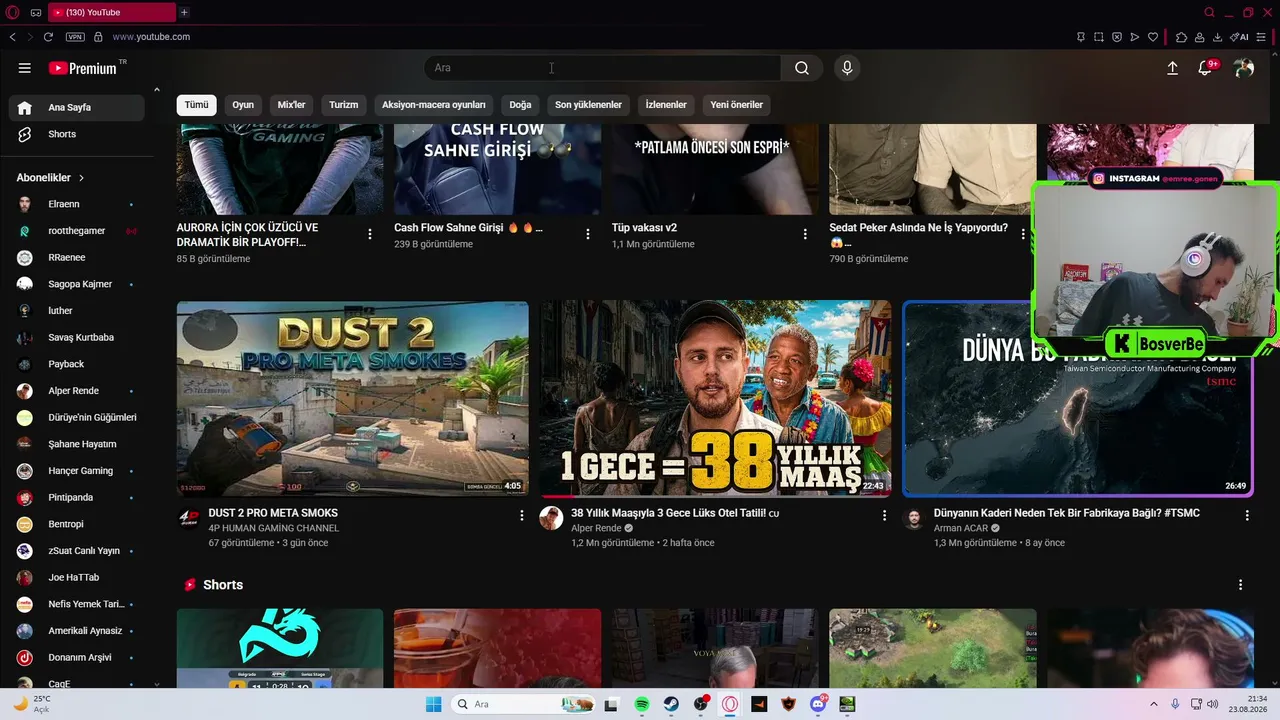Viewport: 1280px width, 720px height.
Task: Show hidden system tray icons chevron
Action: click(1154, 704)
